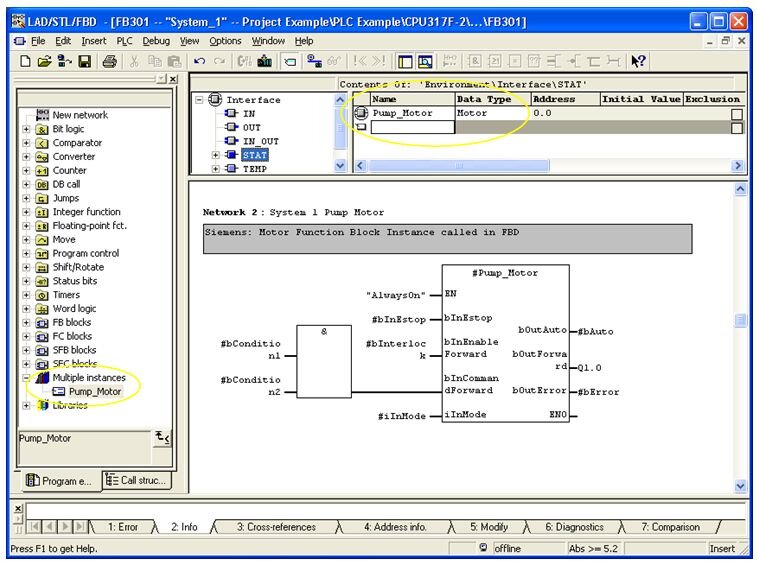
Task: Switch to the Cross-references tab
Action: [275, 527]
